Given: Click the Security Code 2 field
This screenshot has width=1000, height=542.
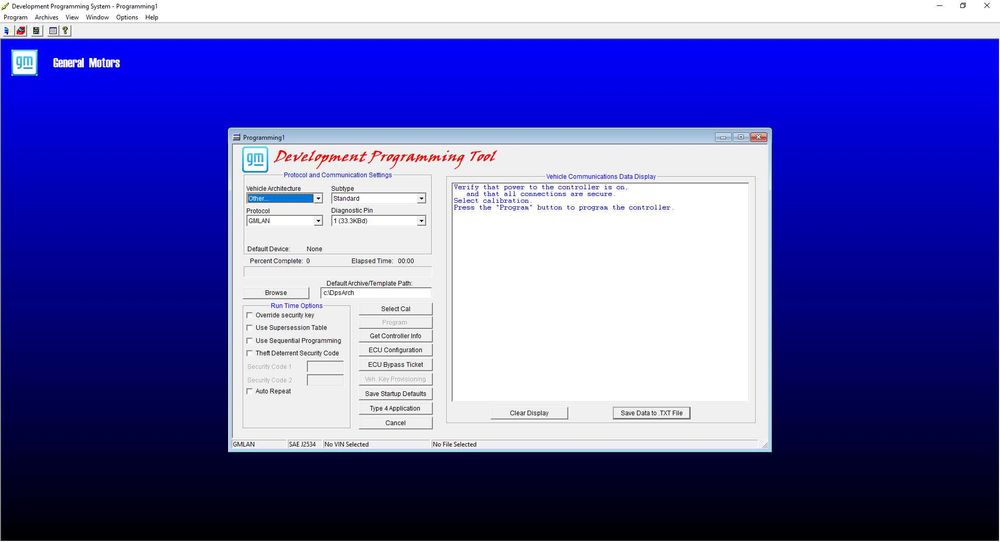Looking at the screenshot, I should point(325,380).
